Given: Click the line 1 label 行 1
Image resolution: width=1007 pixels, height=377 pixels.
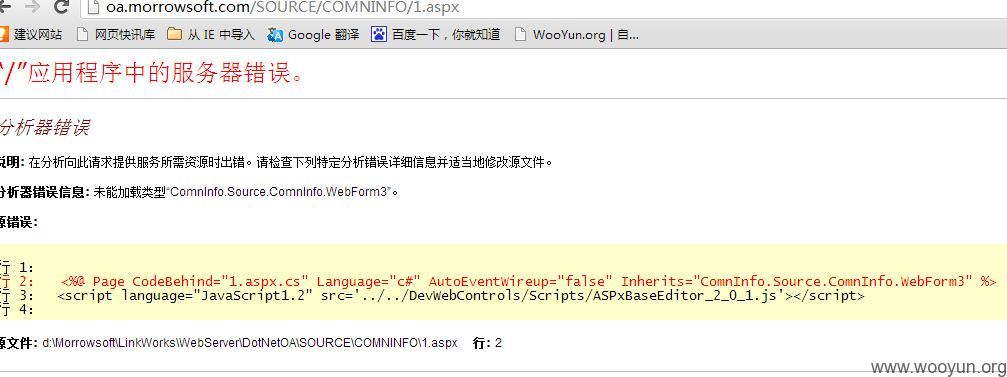Looking at the screenshot, I should [x=17, y=268].
